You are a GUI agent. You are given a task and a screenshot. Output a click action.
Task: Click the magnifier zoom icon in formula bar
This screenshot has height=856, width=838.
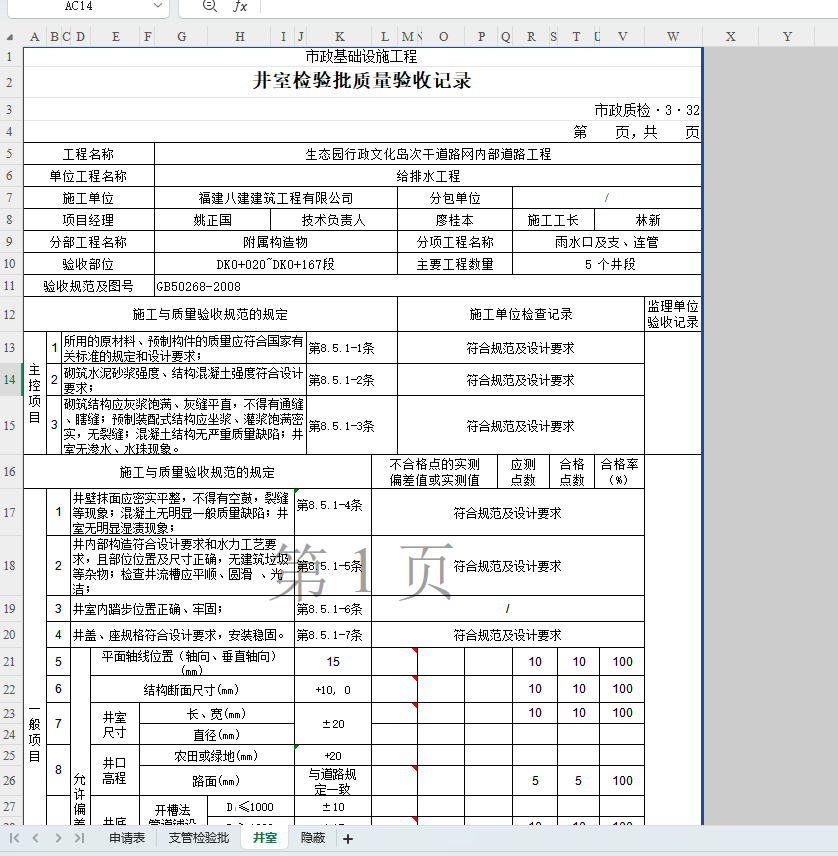tap(209, 6)
